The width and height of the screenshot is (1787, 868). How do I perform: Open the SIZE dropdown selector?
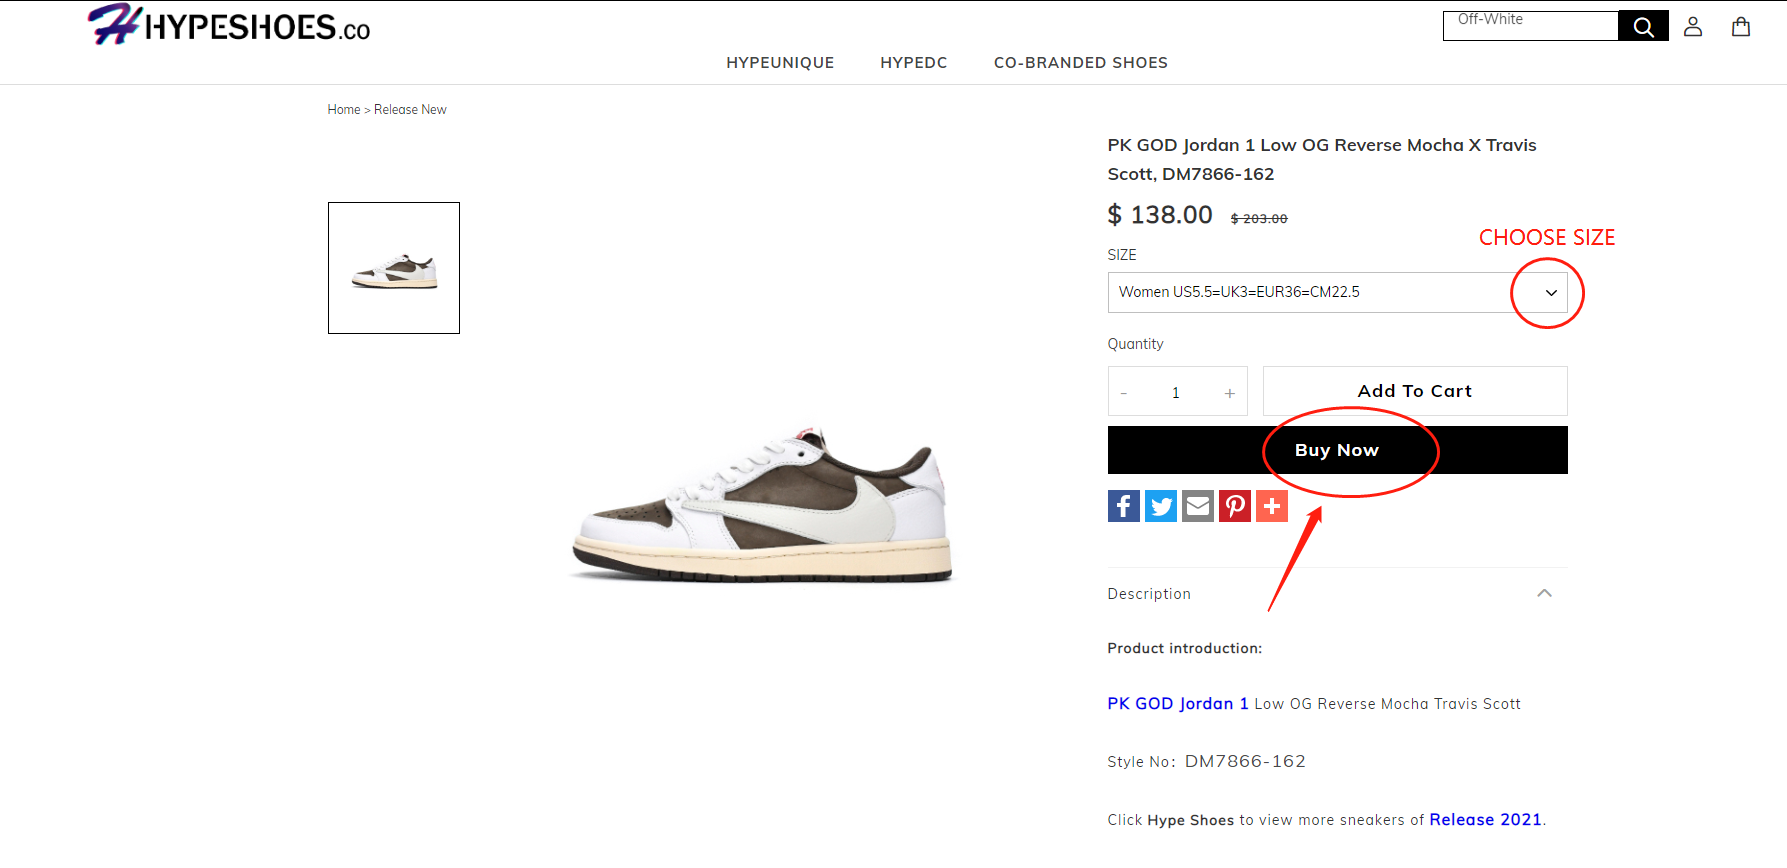click(1337, 292)
